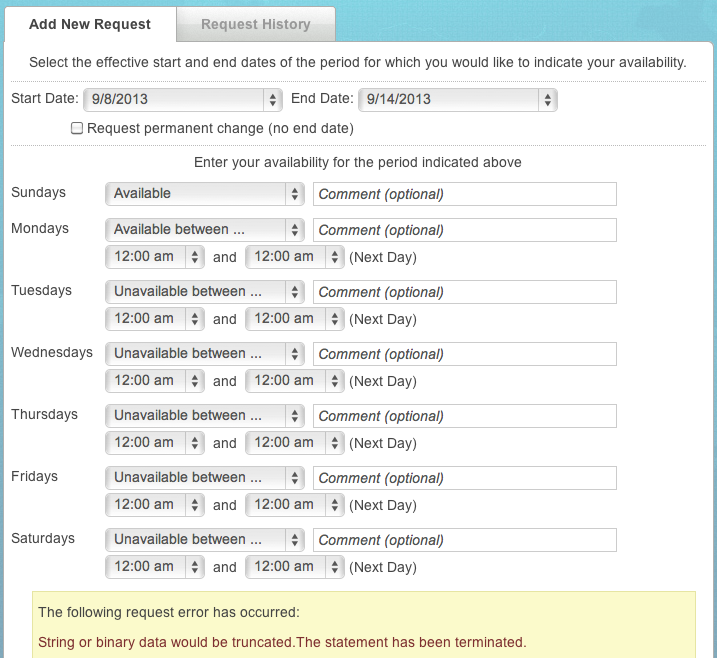Viewport: 717px width, 658px height.
Task: Open the Tuesdays availability dropdown
Action: 205,292
